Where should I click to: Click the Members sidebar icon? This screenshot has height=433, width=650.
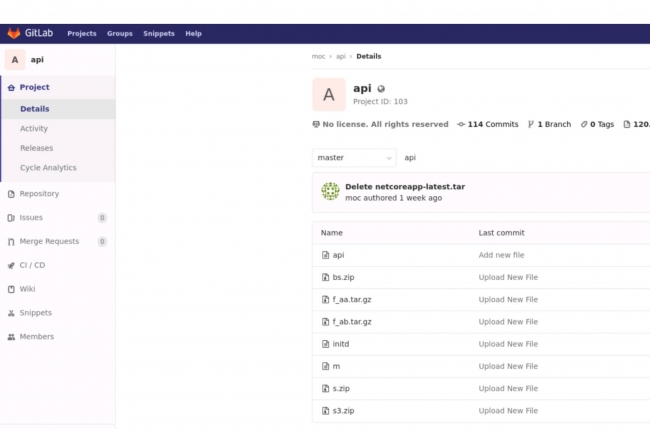click(11, 337)
